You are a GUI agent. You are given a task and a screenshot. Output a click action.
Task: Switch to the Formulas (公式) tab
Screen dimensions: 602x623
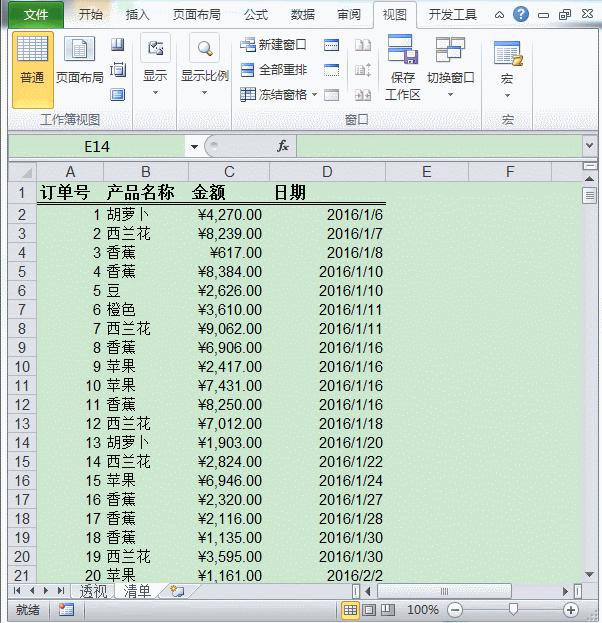click(x=256, y=15)
